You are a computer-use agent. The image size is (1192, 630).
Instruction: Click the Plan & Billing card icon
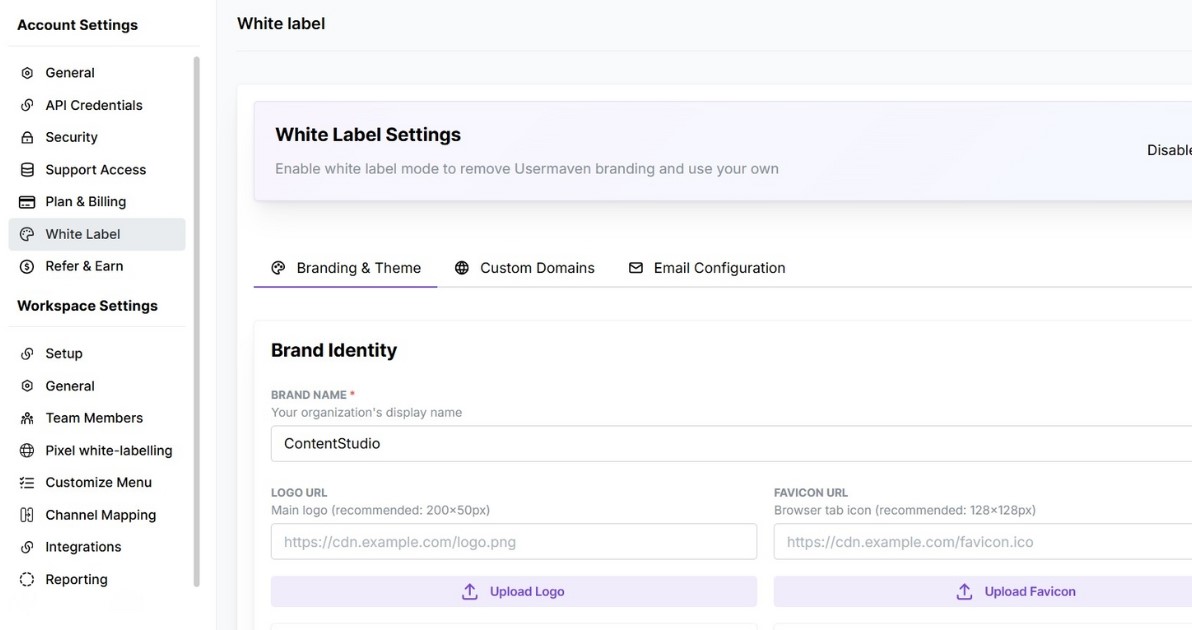click(x=25, y=201)
